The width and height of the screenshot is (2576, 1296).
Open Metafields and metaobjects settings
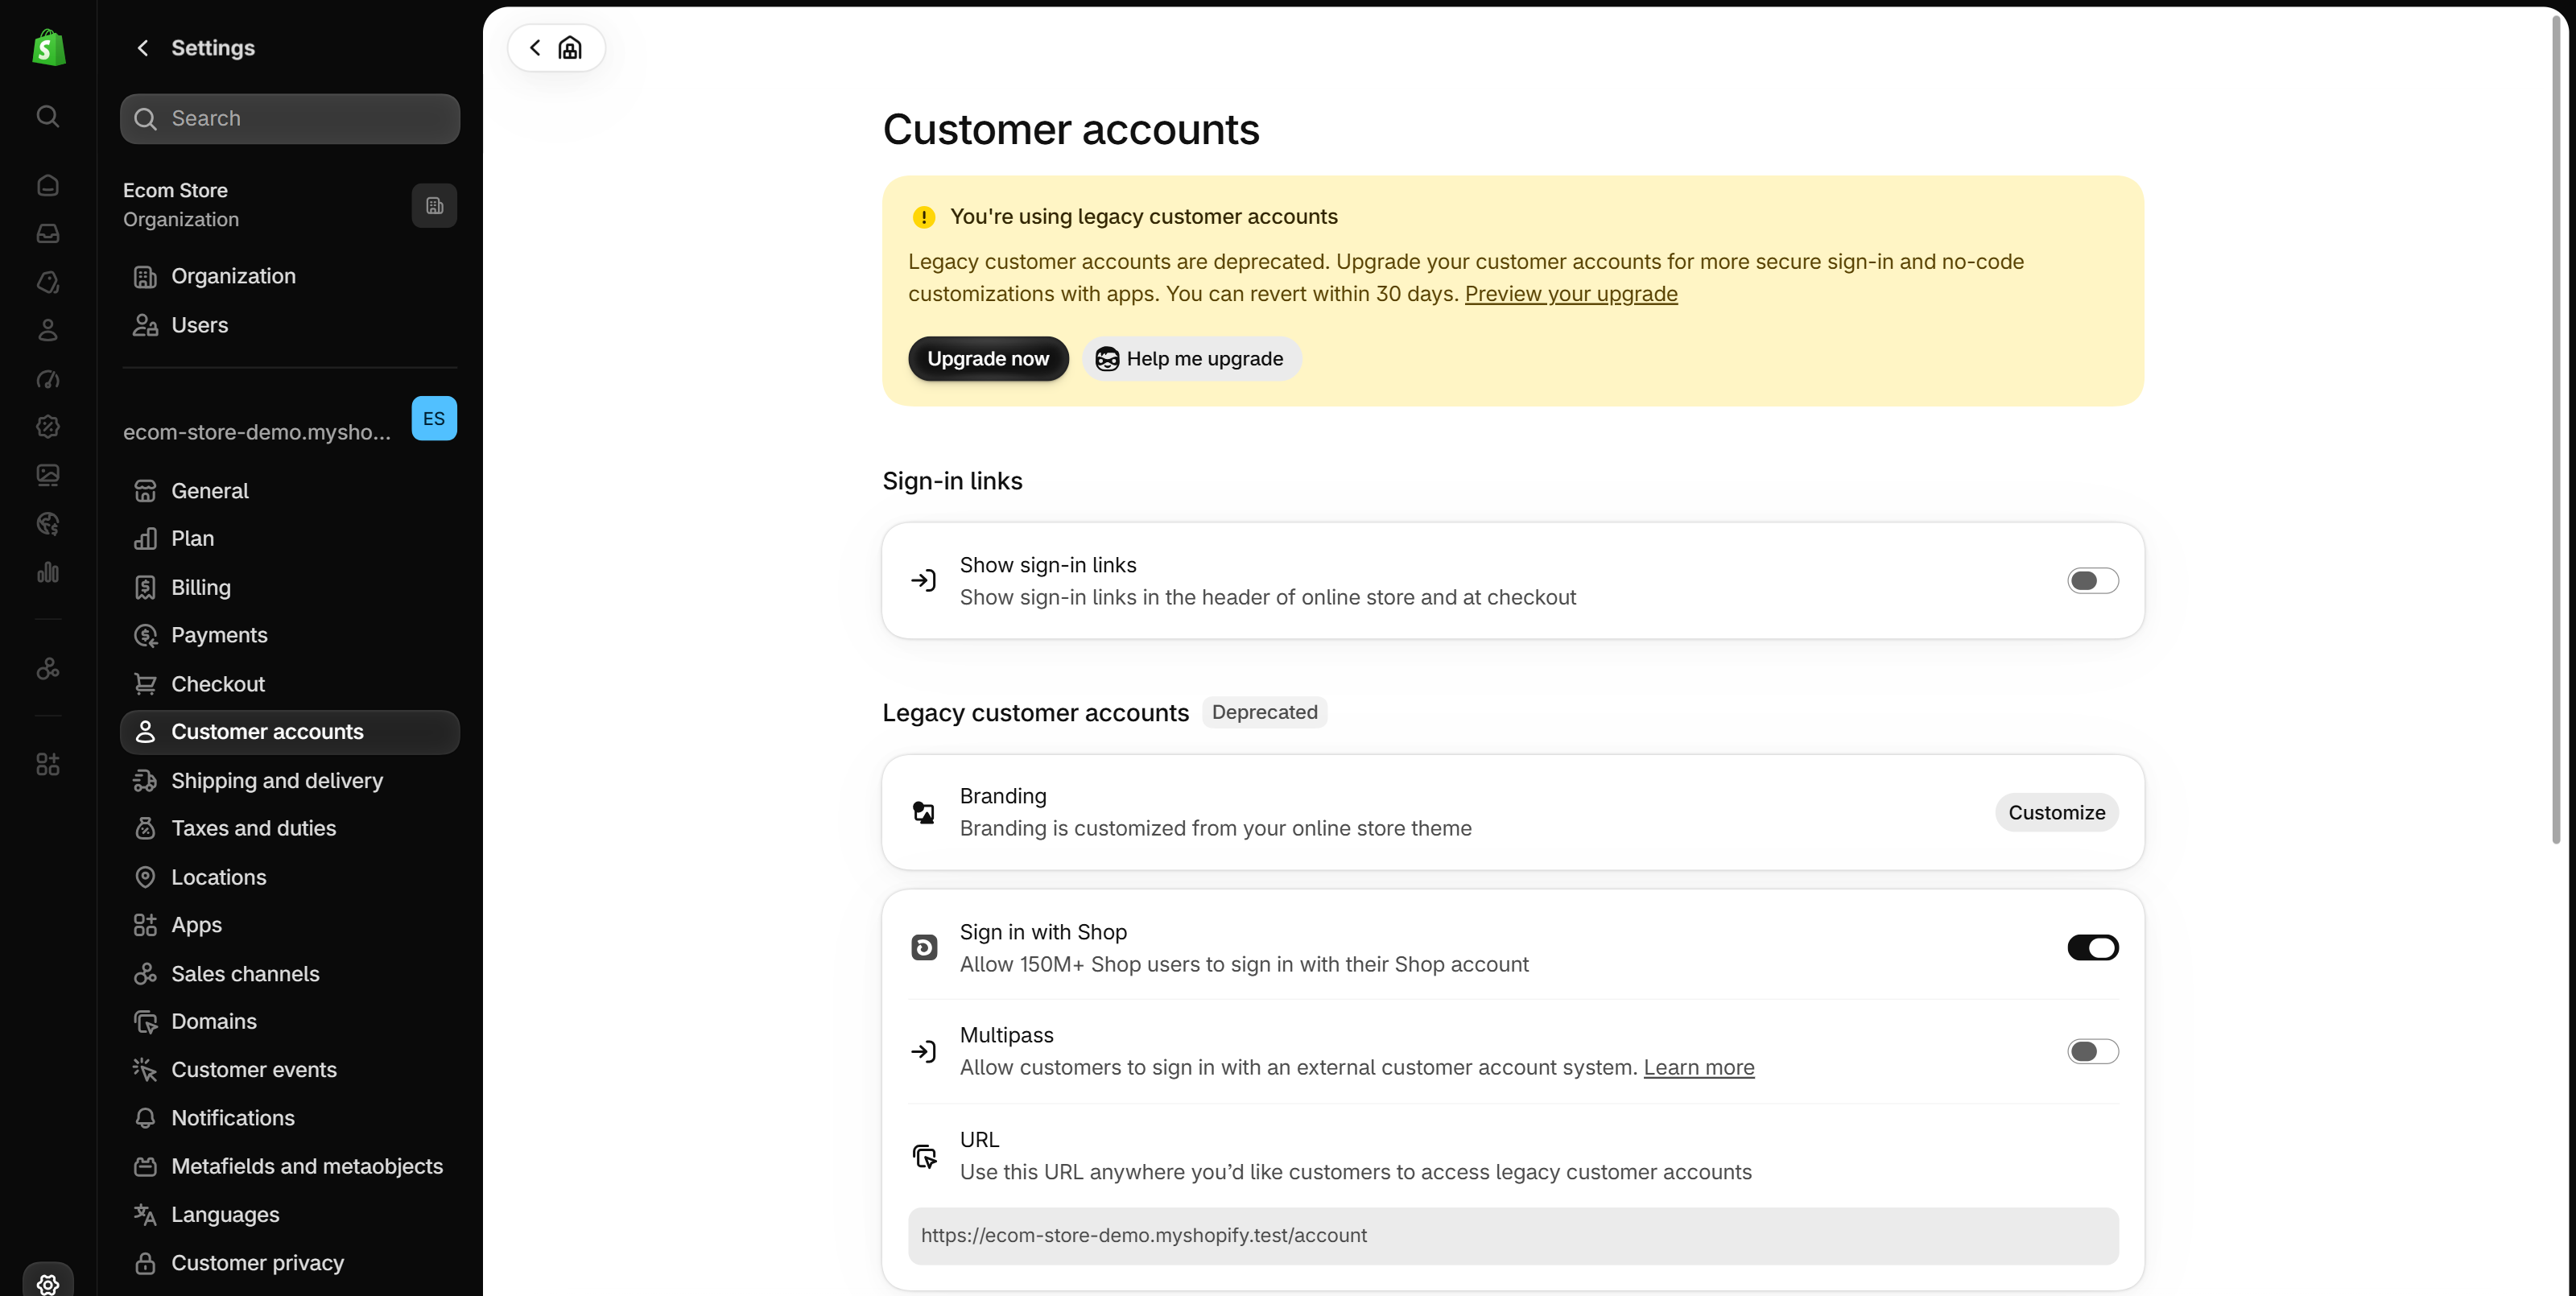tap(289, 1166)
